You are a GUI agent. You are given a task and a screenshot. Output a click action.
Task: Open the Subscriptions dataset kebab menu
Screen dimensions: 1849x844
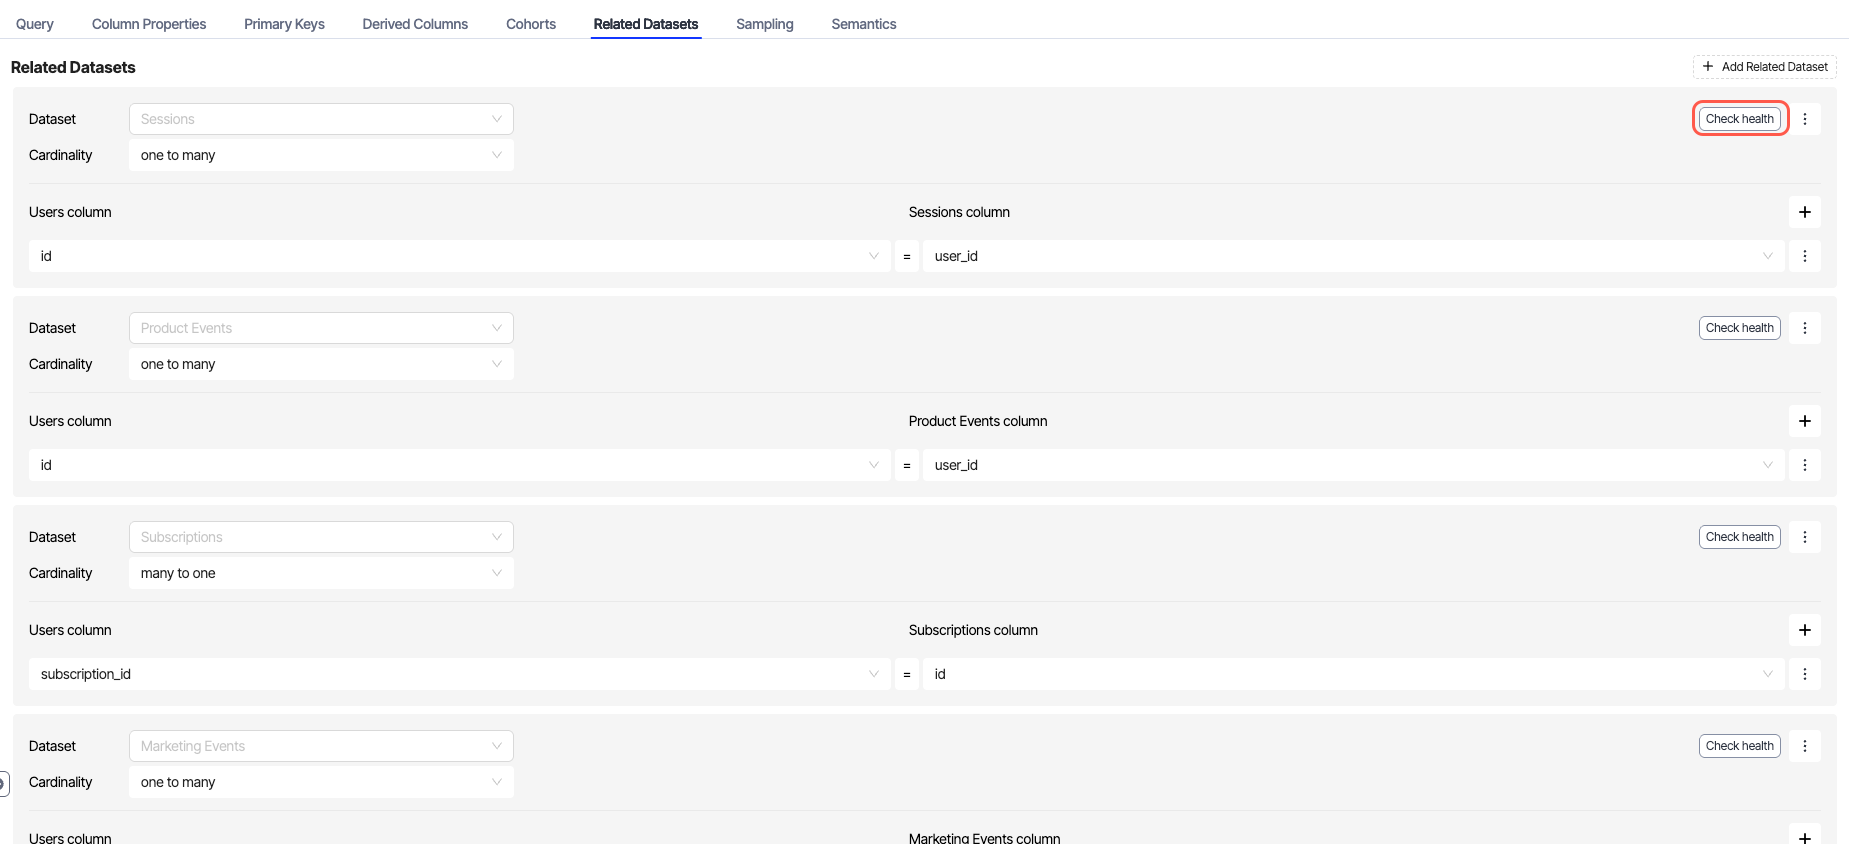(x=1804, y=537)
